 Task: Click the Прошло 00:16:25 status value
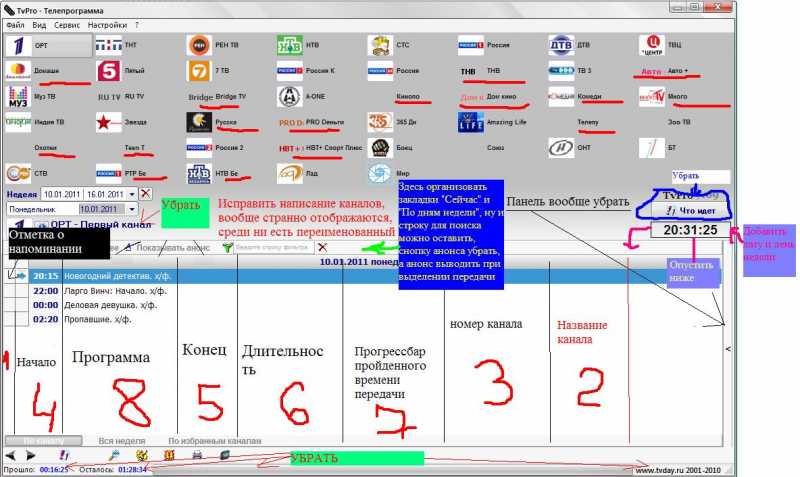coord(54,469)
